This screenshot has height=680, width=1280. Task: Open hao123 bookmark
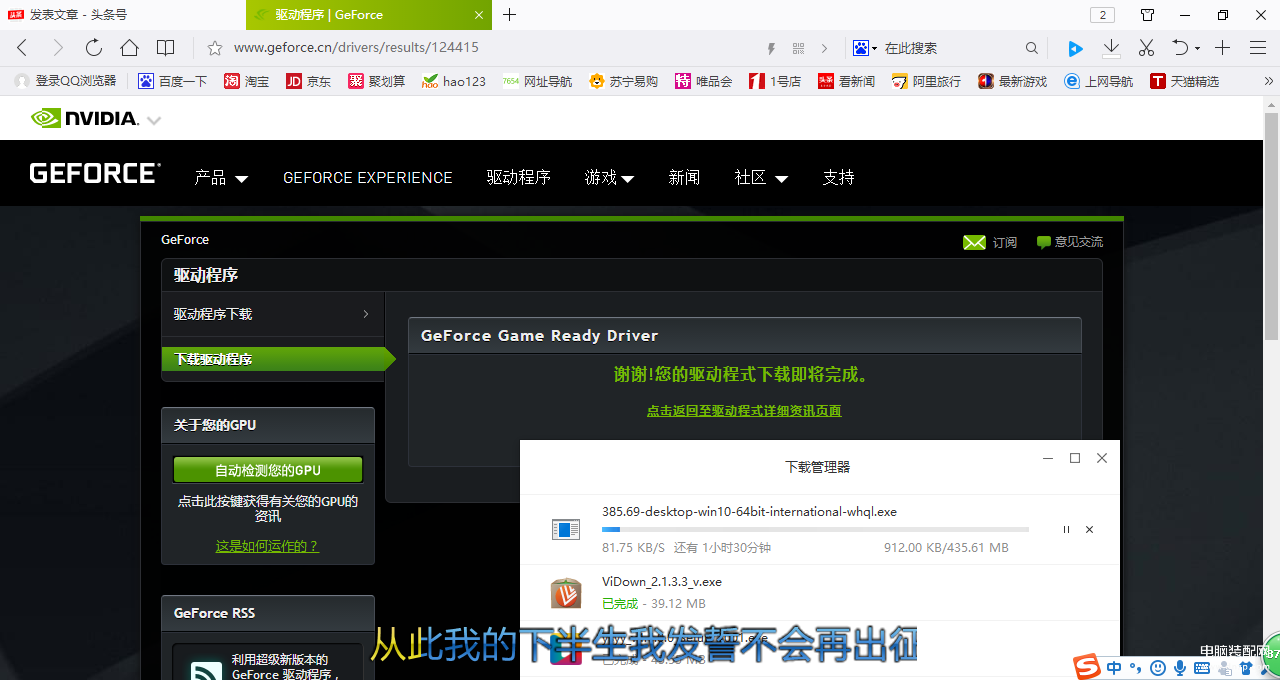[454, 81]
